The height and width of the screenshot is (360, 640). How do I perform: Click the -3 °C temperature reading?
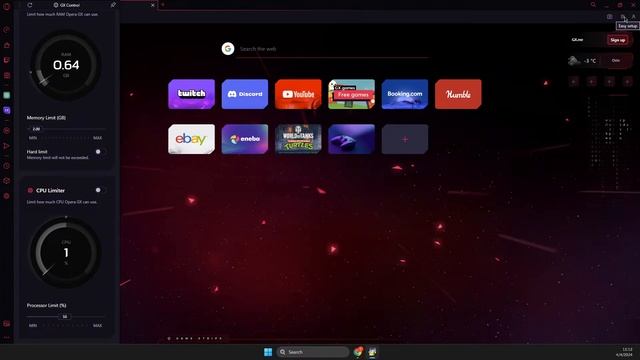[590, 61]
